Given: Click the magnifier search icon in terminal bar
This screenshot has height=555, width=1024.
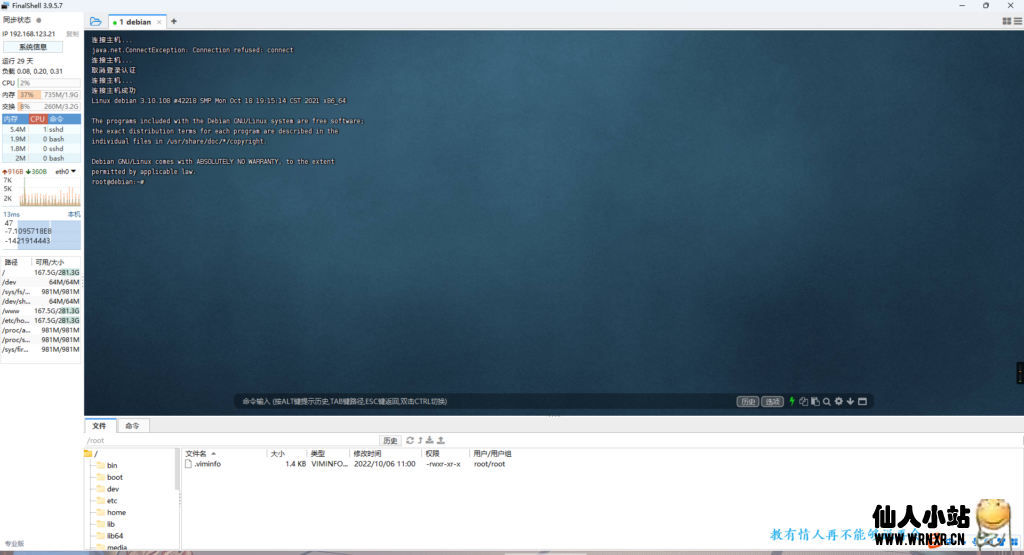Looking at the screenshot, I should click(x=827, y=401).
